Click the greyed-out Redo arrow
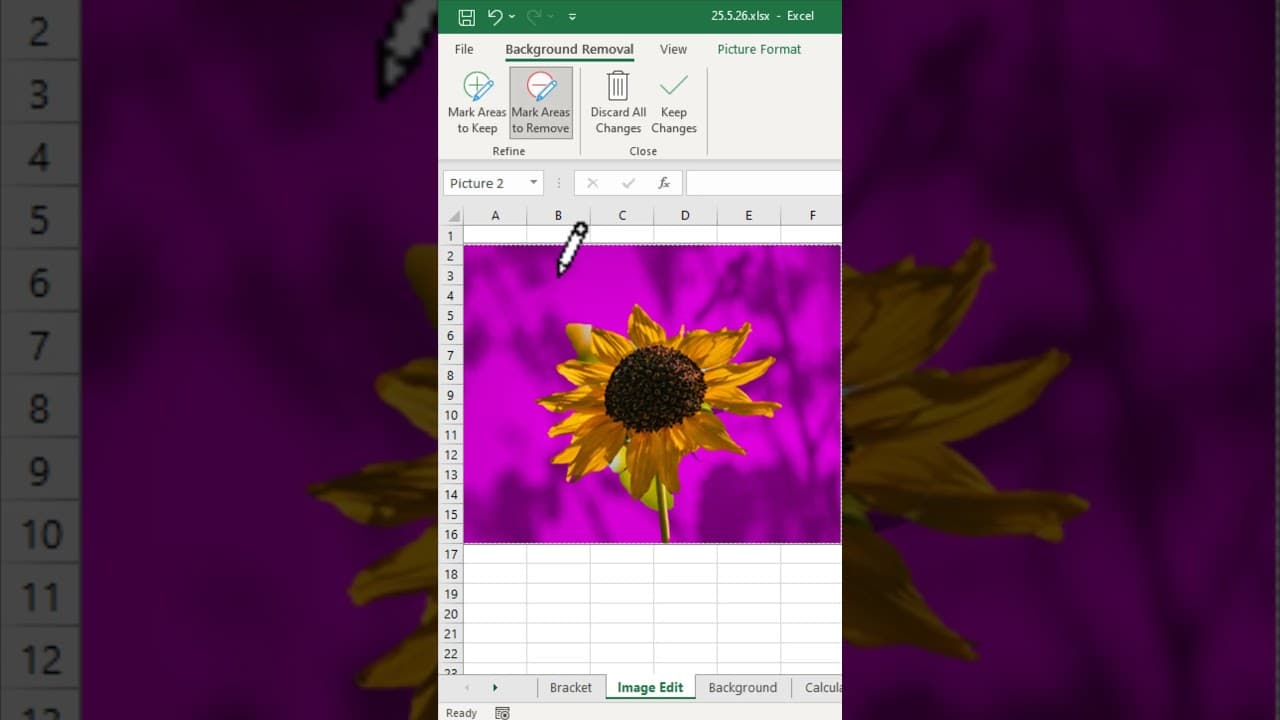1280x720 pixels. tap(534, 16)
